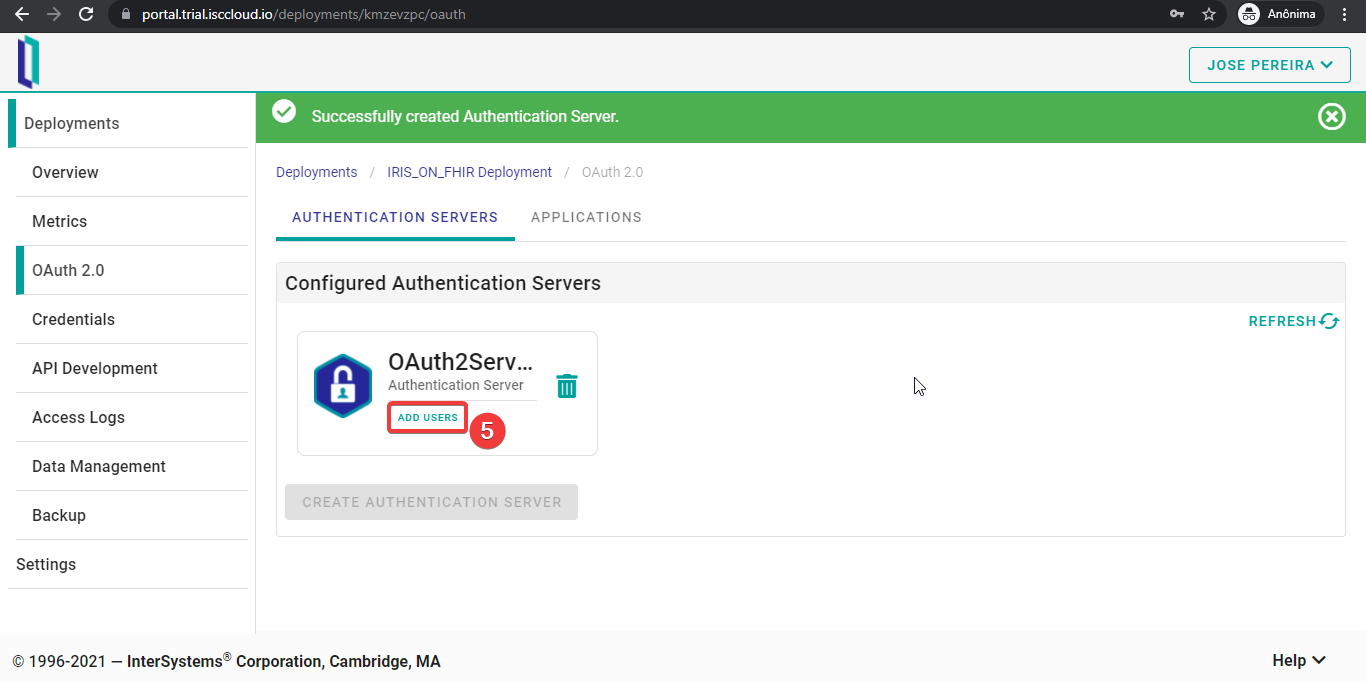Open Backup in the sidebar
1366x681 pixels.
click(x=132, y=515)
